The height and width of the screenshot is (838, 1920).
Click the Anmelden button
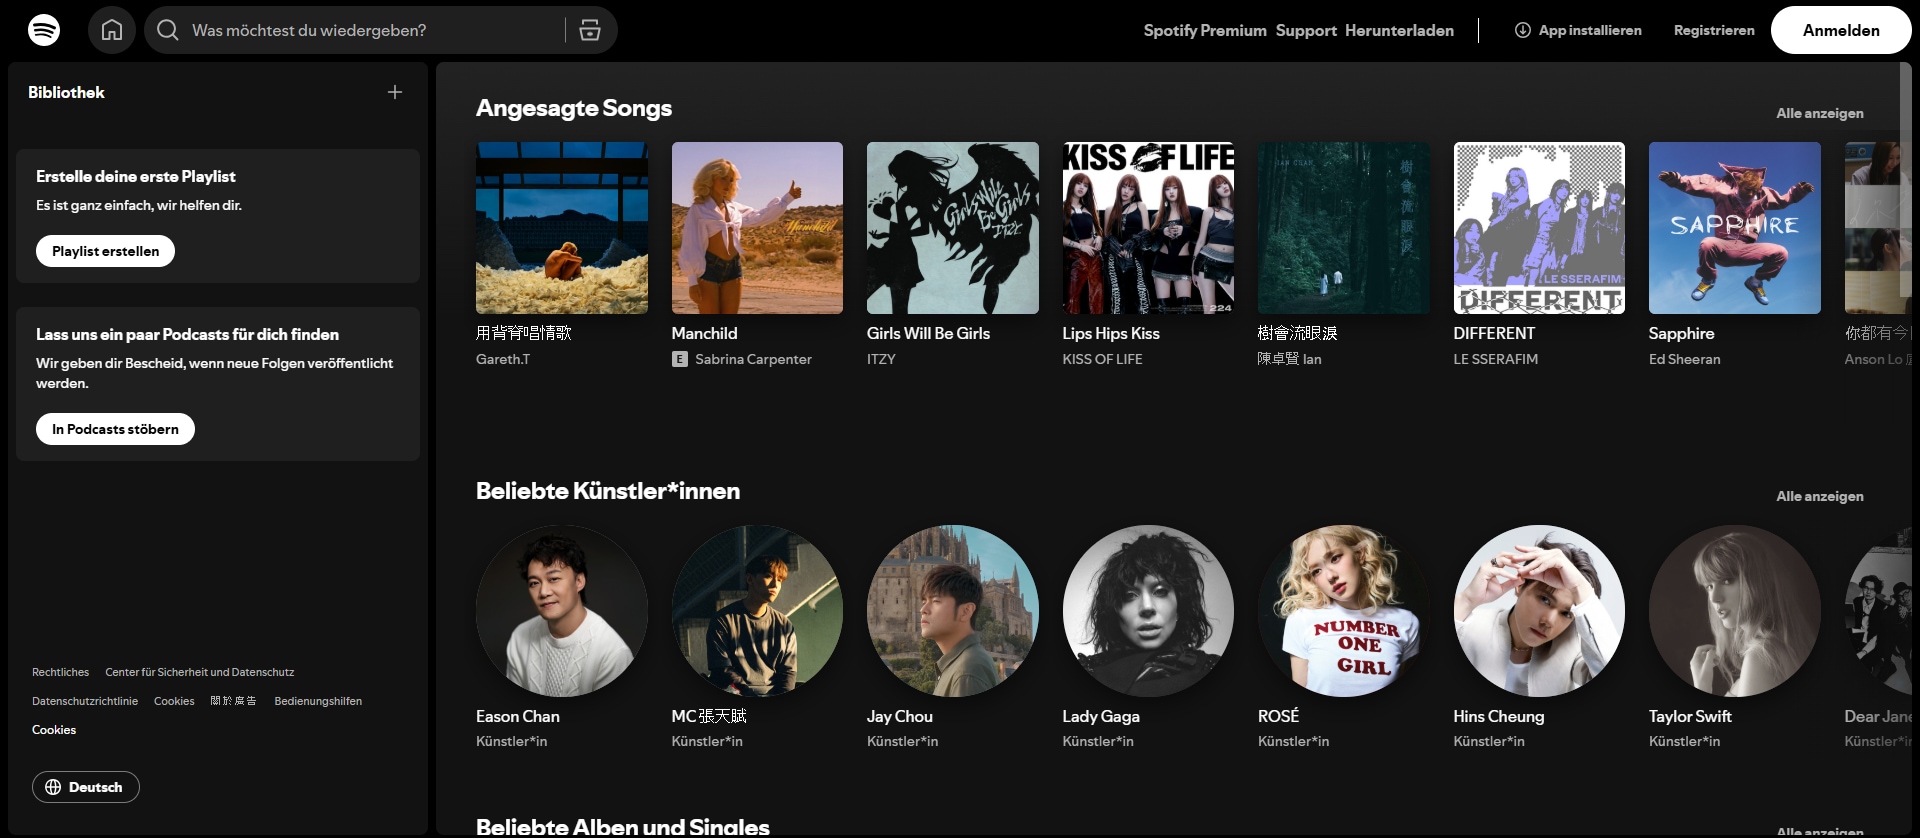pos(1841,30)
